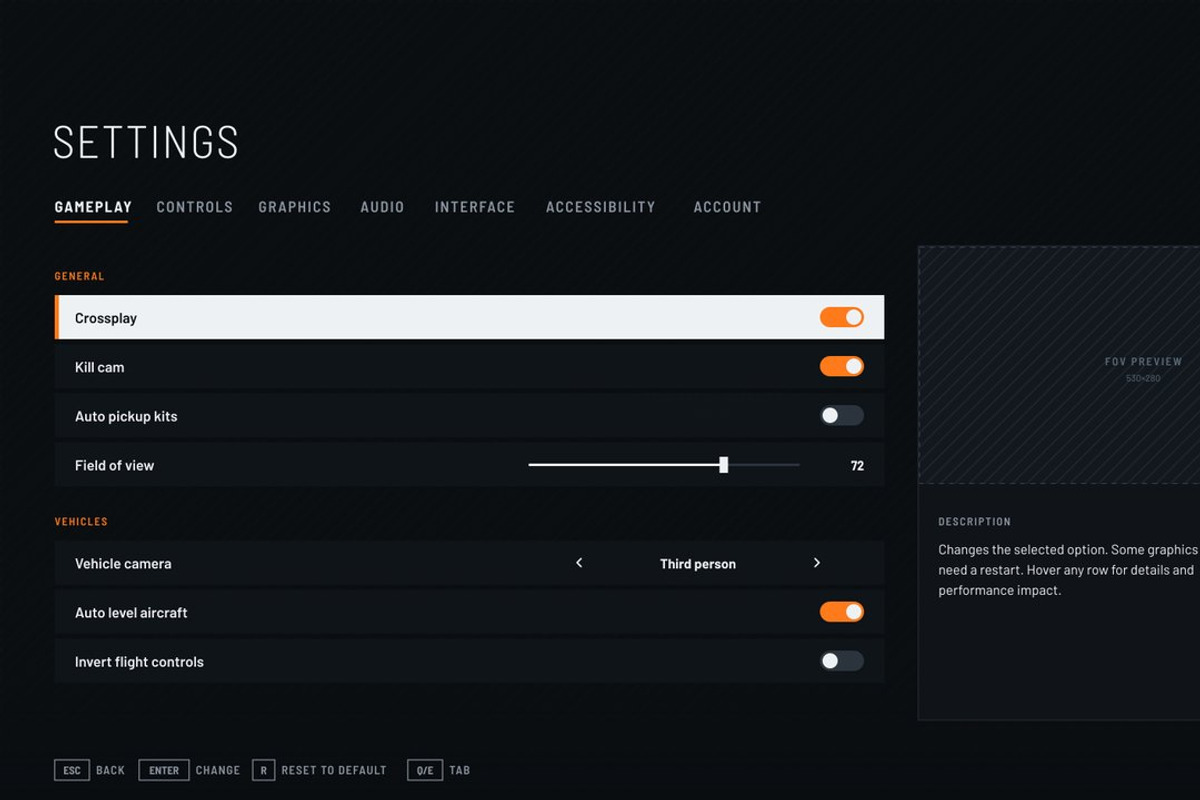Select the Auto pickup kits label
Viewport: 1200px width, 800px height.
126,416
